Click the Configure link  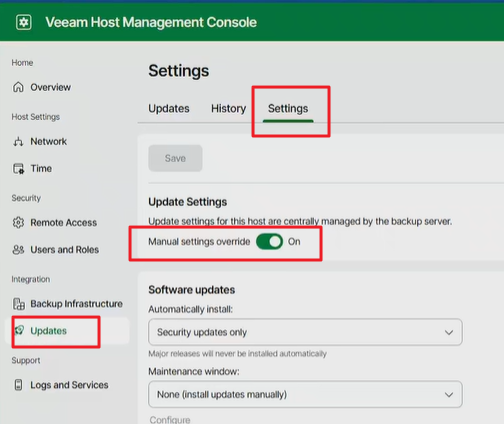pos(170,420)
